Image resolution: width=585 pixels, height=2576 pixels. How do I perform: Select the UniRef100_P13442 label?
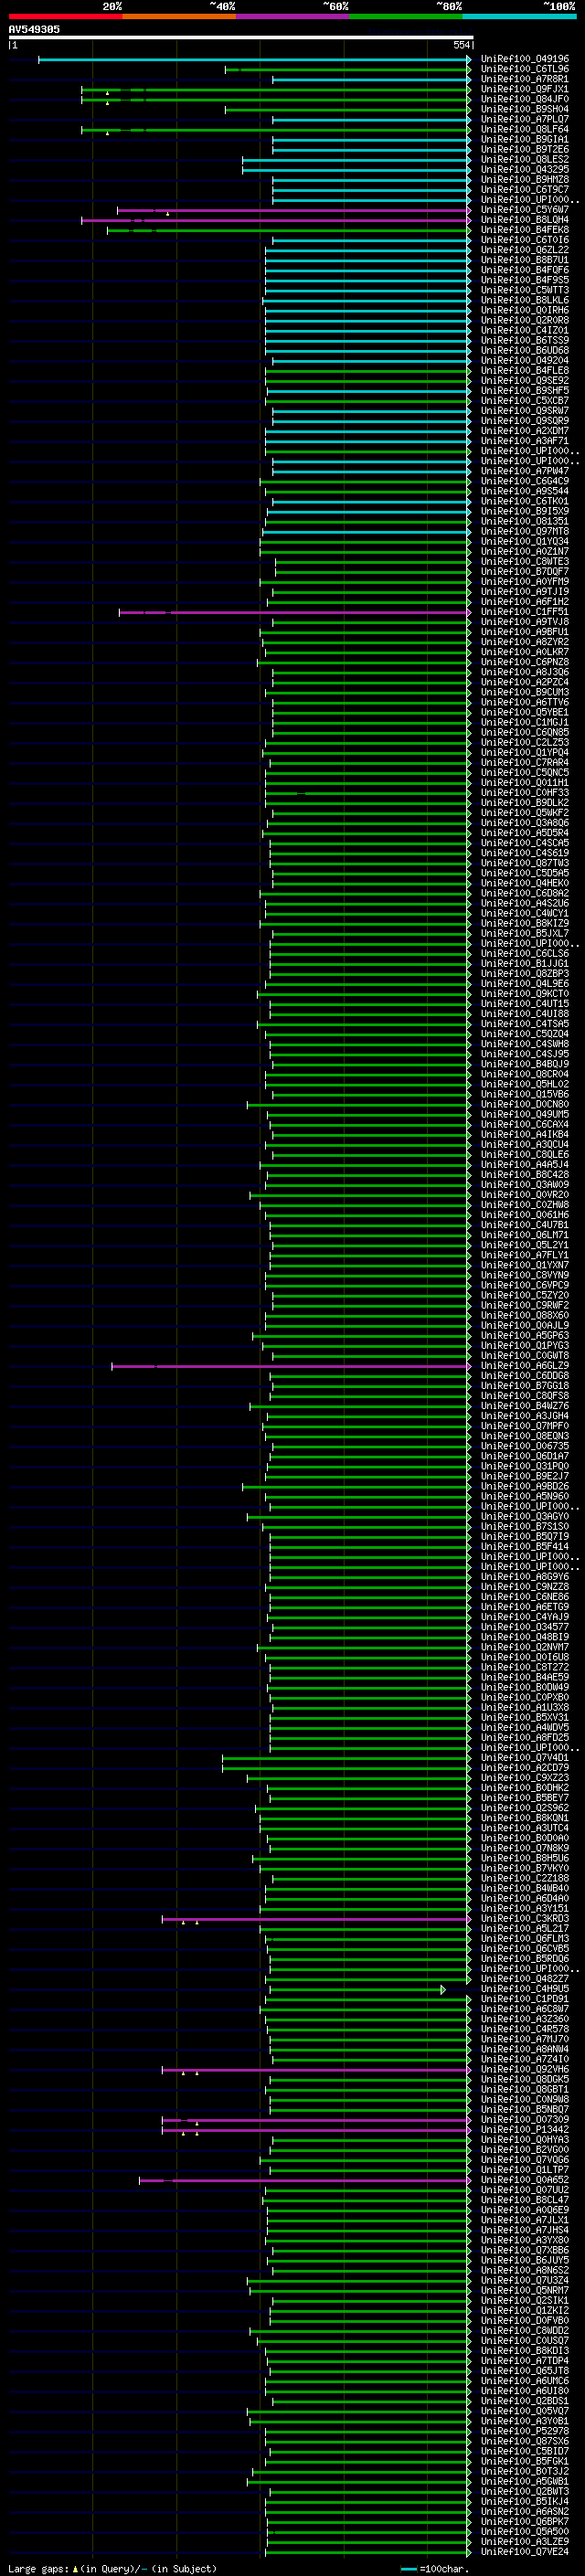pyautogui.click(x=525, y=2130)
